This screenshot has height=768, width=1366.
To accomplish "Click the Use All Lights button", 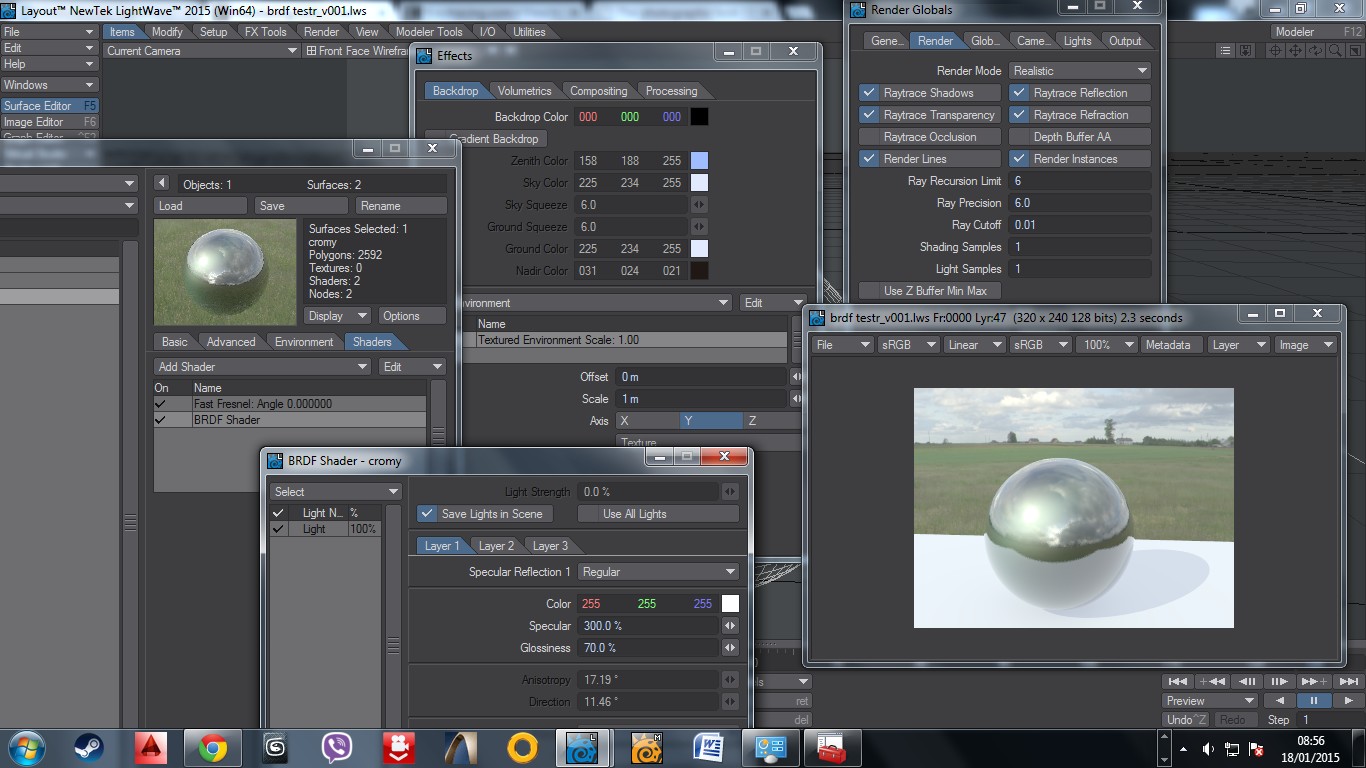I will pyautogui.click(x=658, y=514).
